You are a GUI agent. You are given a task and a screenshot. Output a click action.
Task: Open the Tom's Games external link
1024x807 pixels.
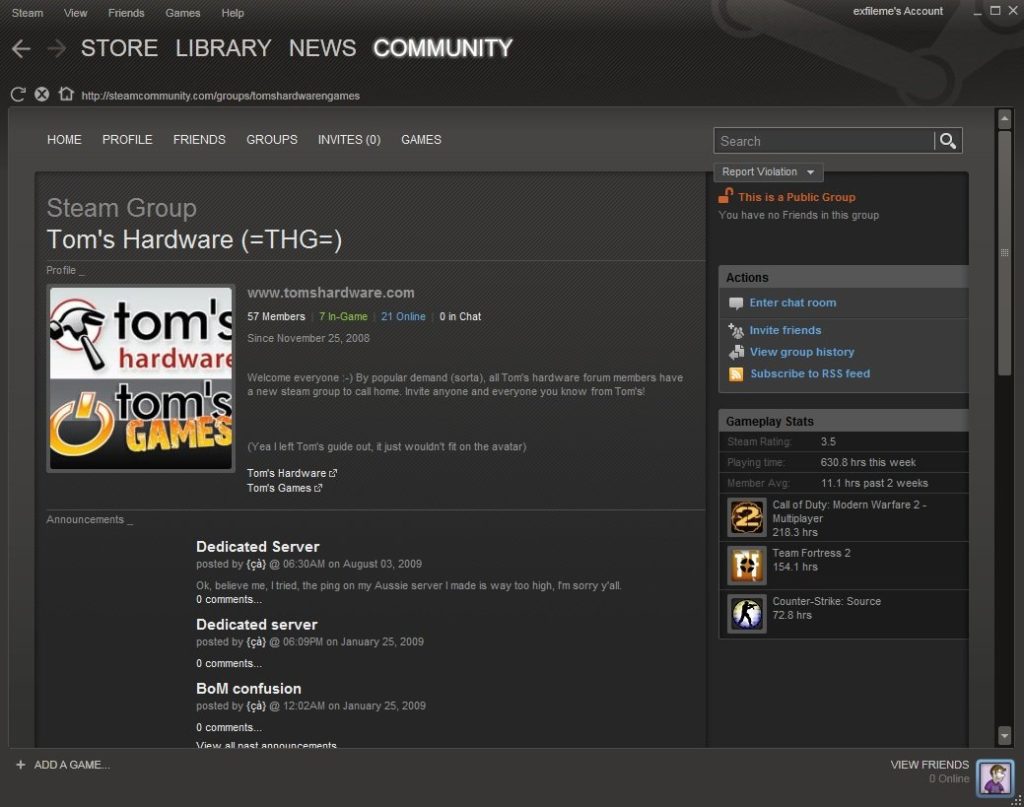(285, 488)
